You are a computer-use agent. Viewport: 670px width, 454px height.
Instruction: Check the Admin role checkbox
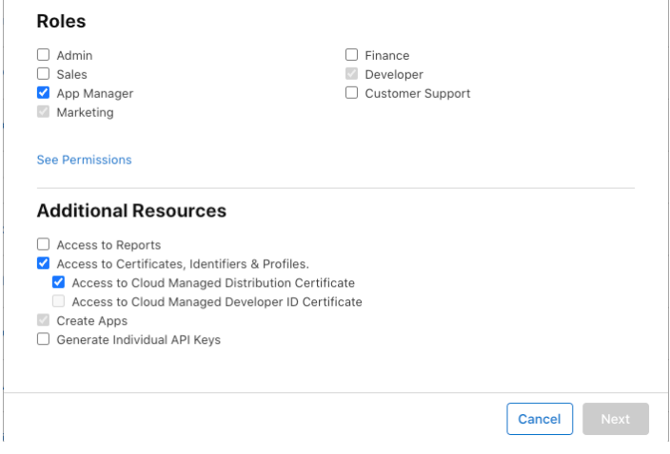tap(43, 55)
